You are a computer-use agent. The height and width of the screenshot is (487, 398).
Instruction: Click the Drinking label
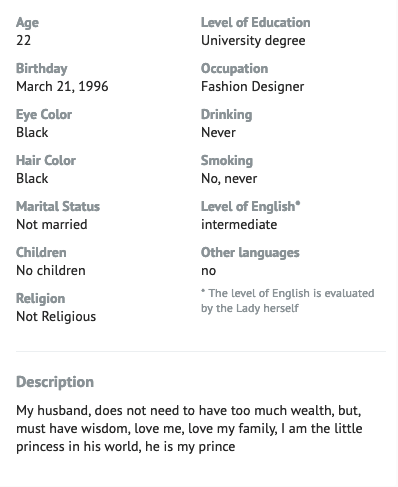[x=227, y=115]
